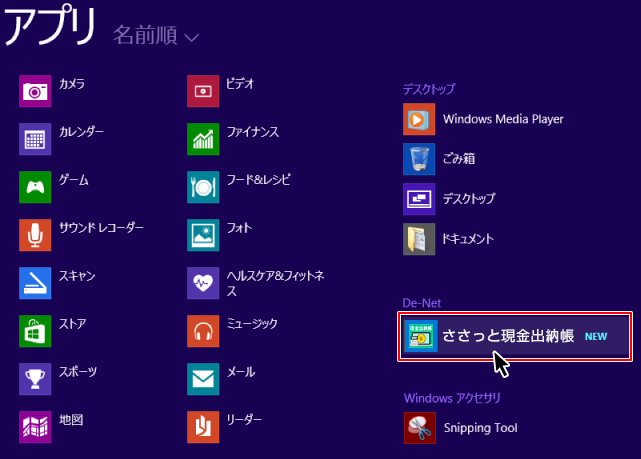This screenshot has height=459, width=641.
Task: Click the ミュージック label text
Action: pos(252,324)
